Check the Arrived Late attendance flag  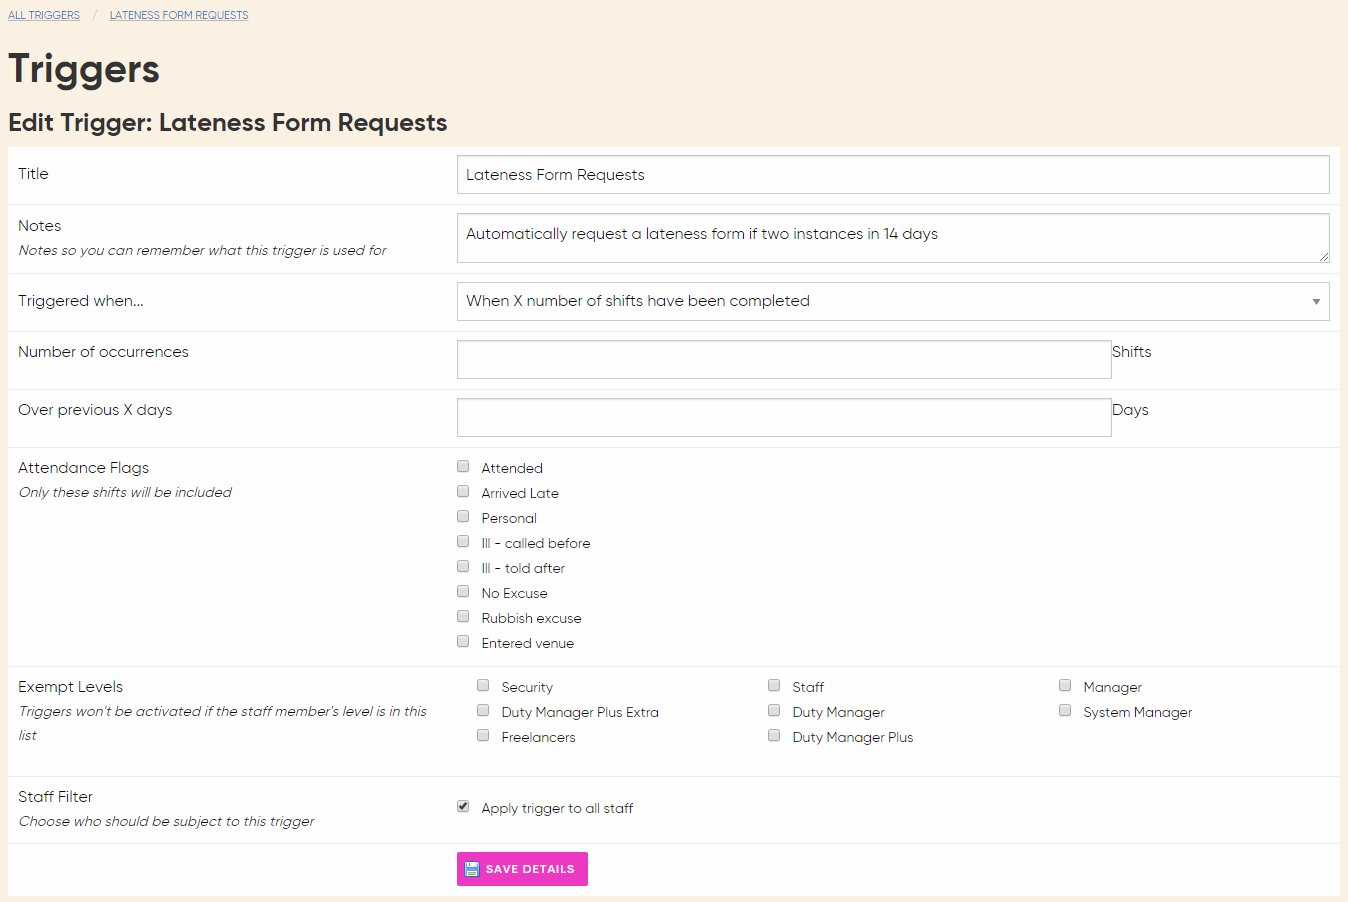click(463, 492)
